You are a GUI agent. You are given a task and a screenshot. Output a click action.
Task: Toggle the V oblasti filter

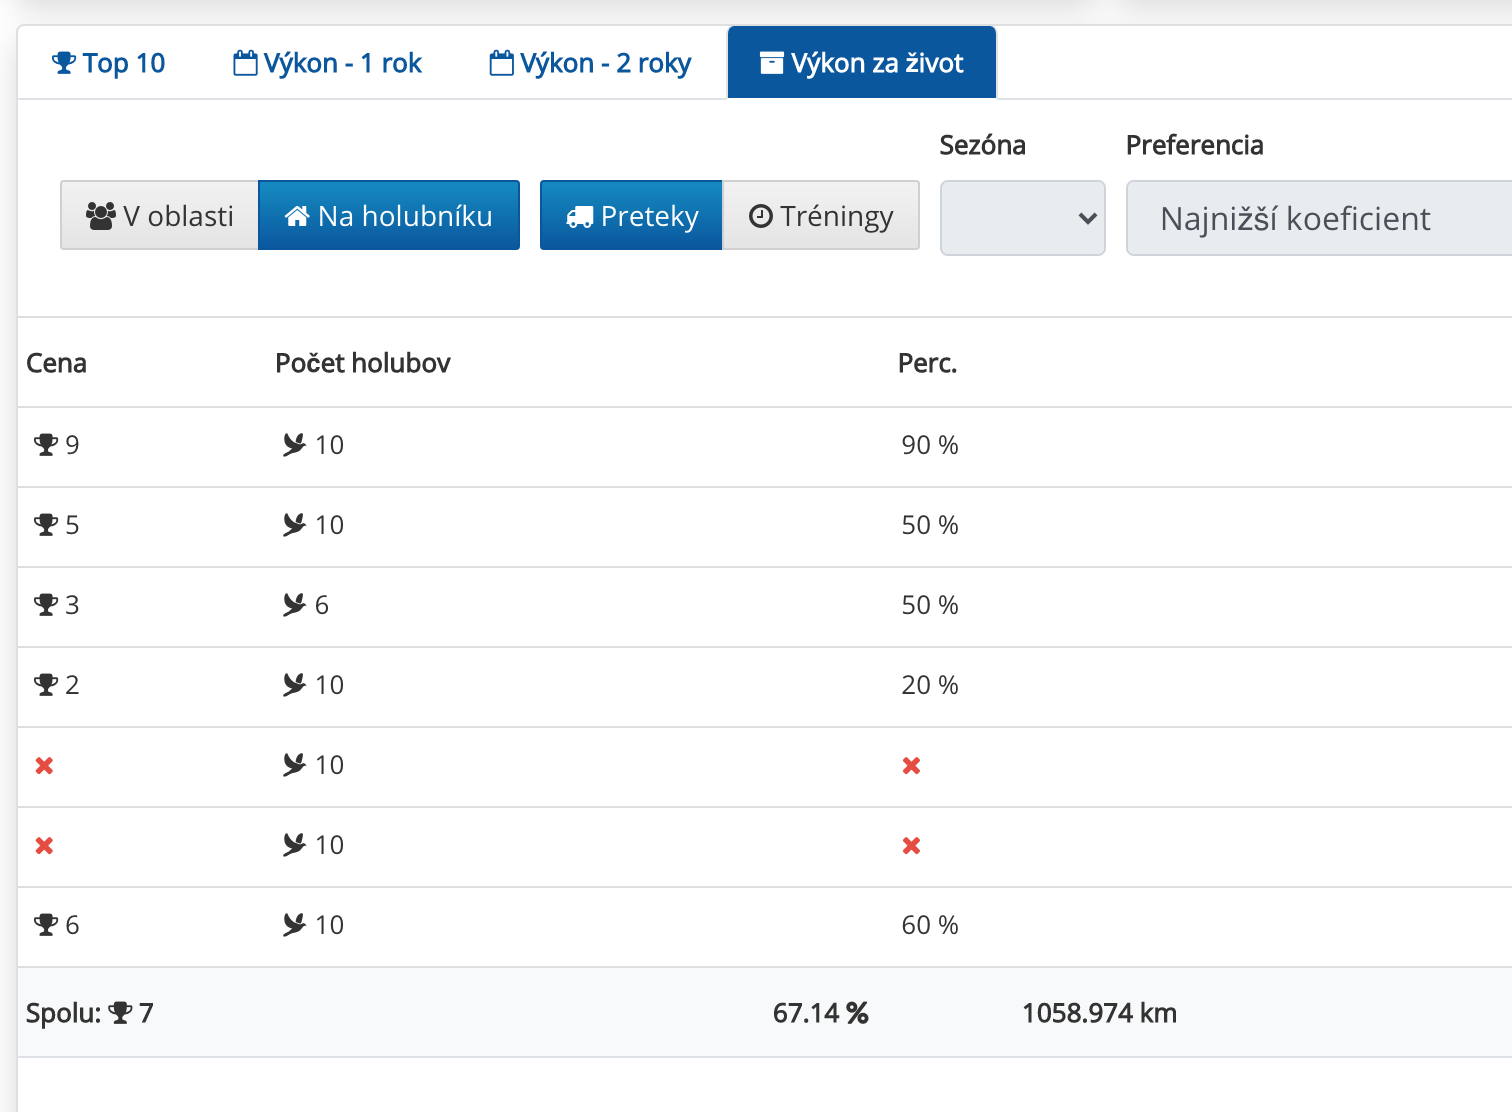159,215
